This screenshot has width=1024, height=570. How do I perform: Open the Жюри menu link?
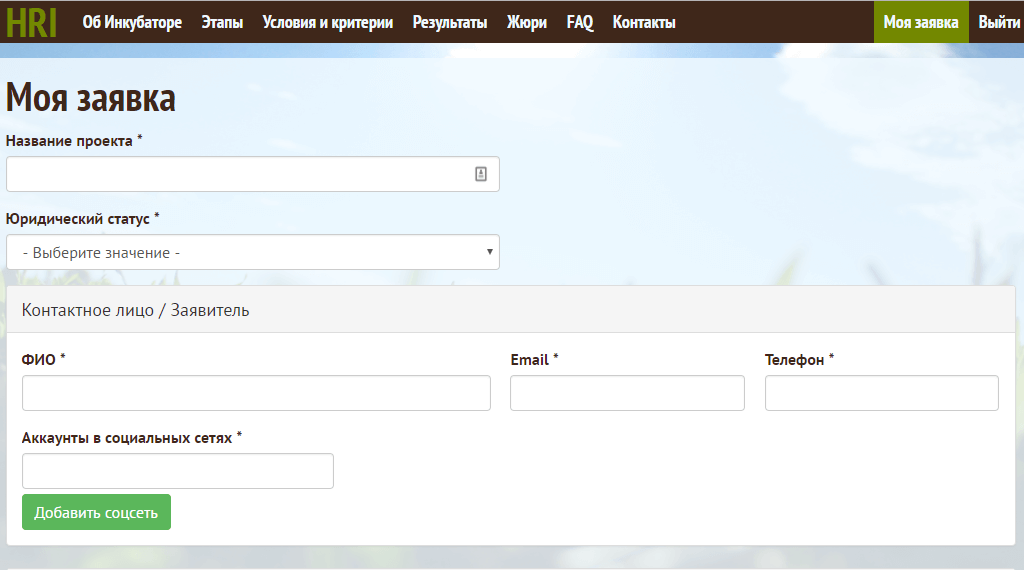[527, 22]
